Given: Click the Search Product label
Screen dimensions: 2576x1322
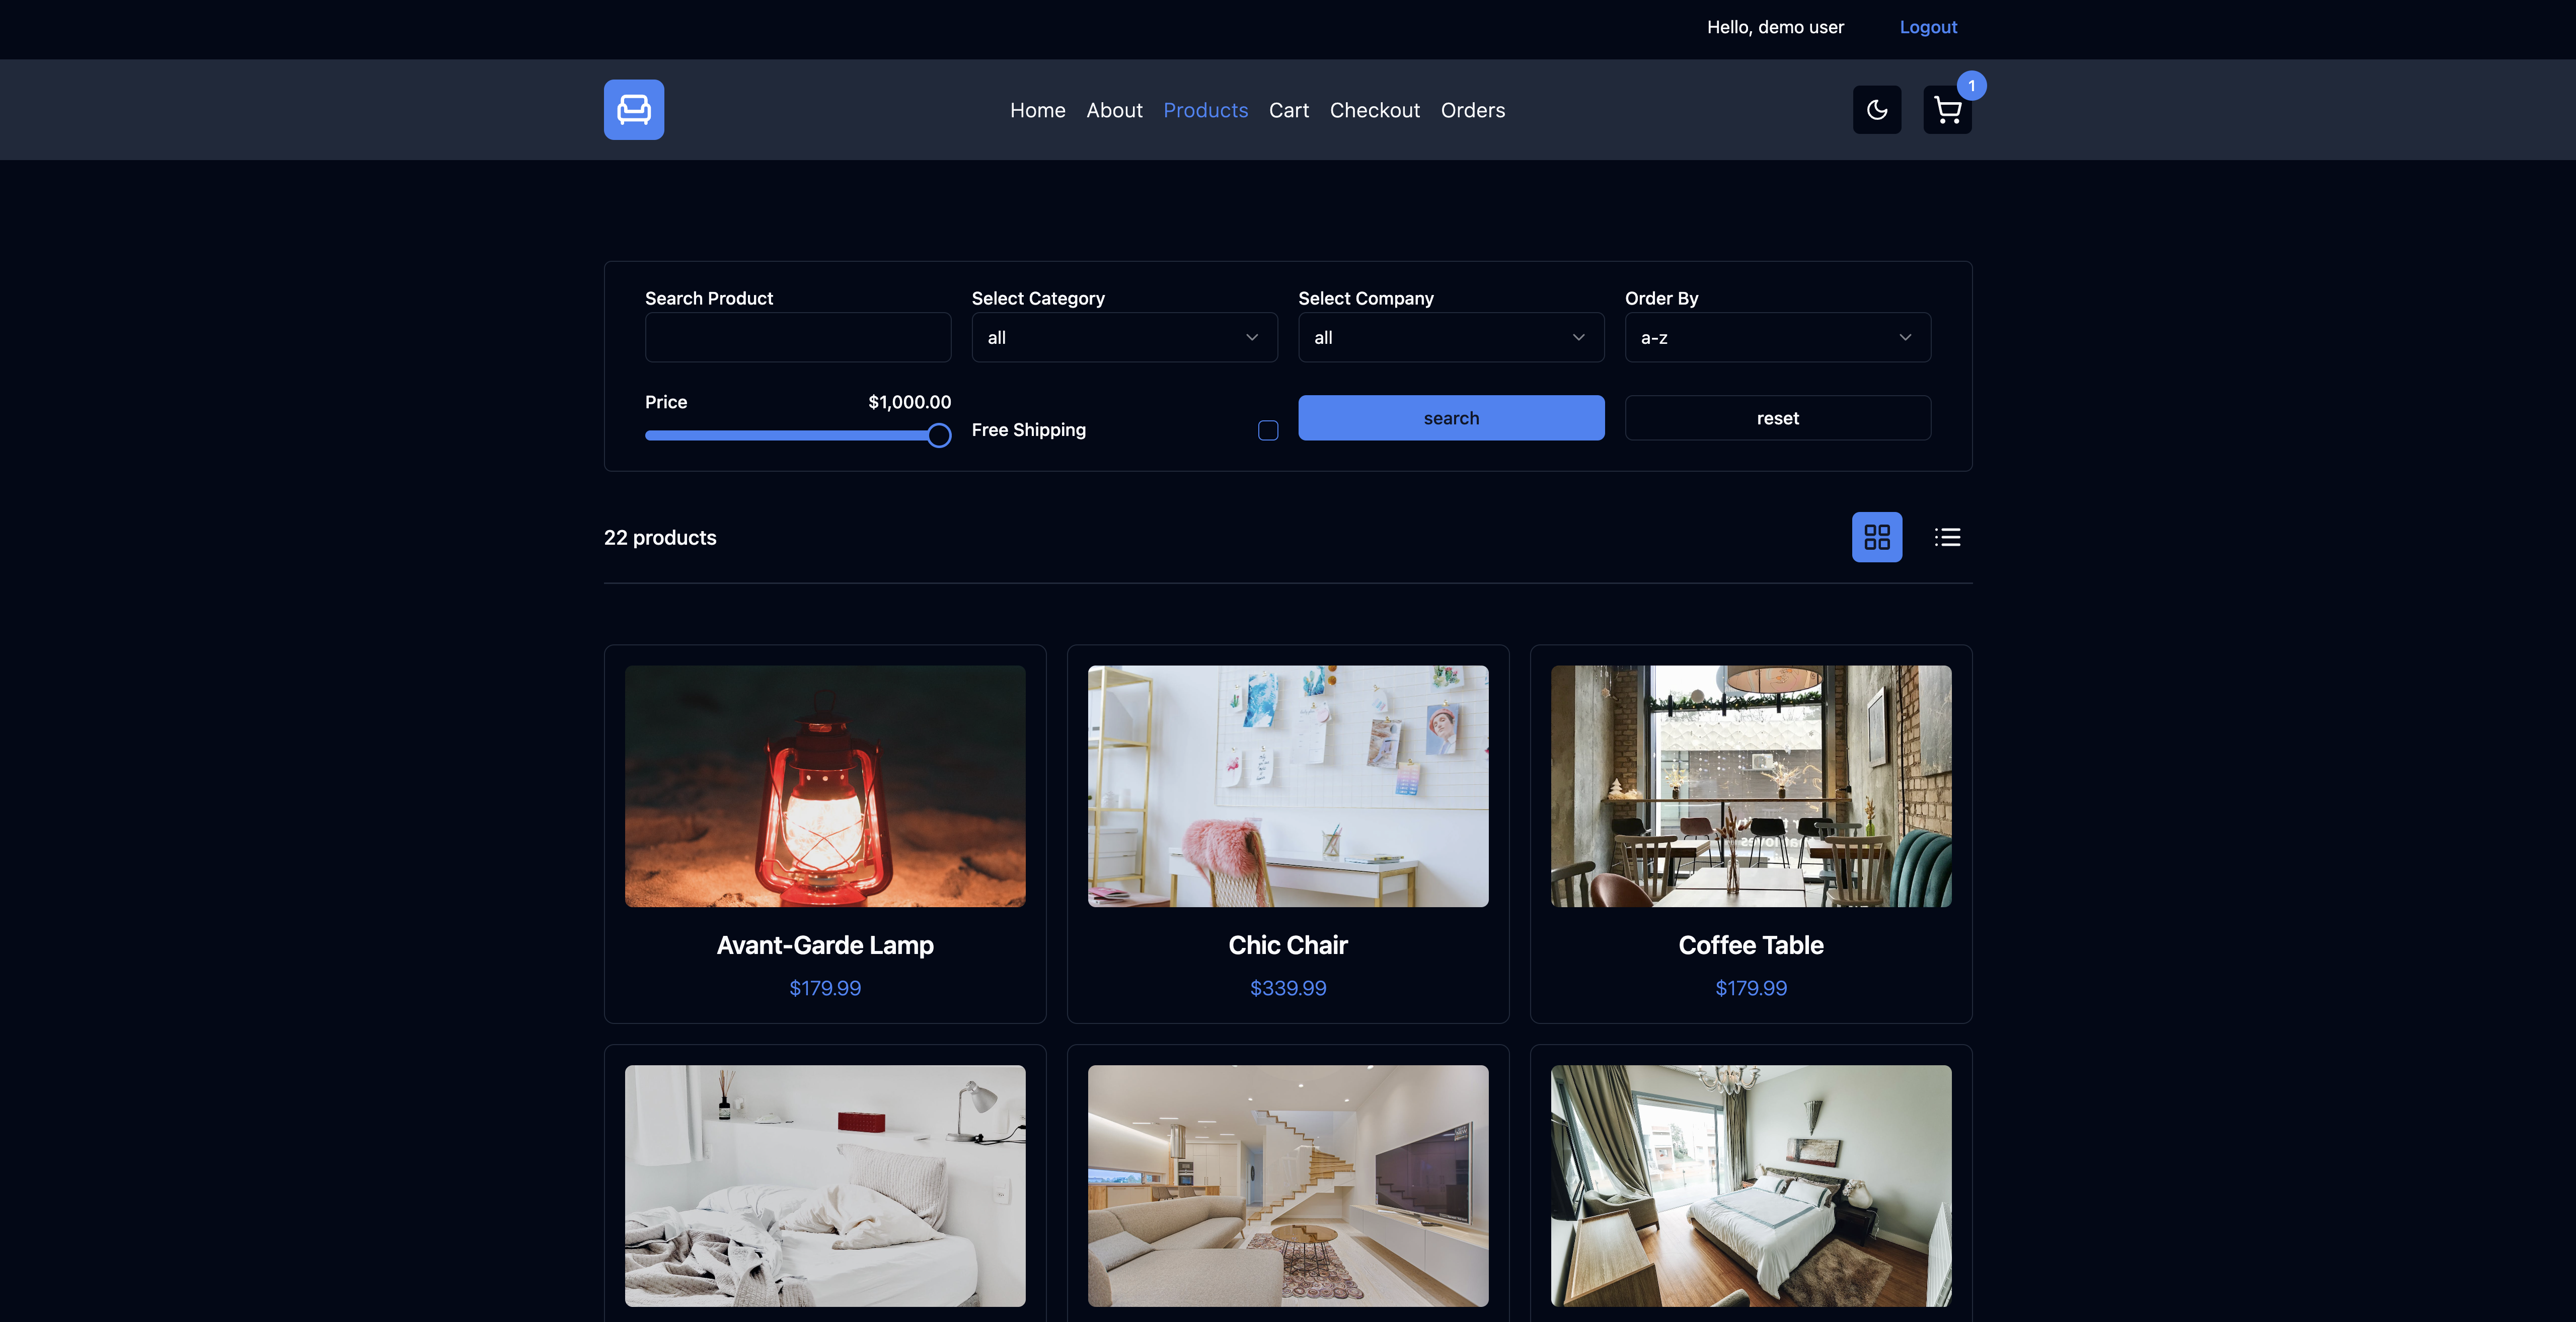Looking at the screenshot, I should [709, 298].
